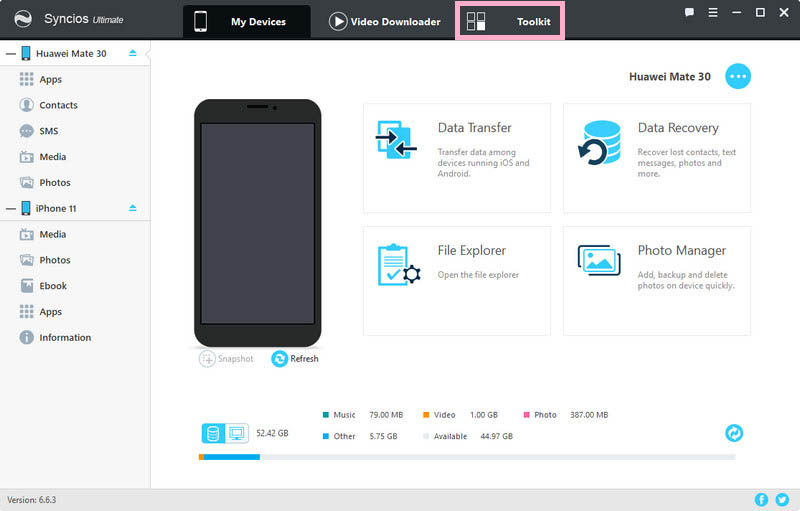Screen dimensions: 800x511
Task: Open the File Explorer title
Action: coord(471,250)
